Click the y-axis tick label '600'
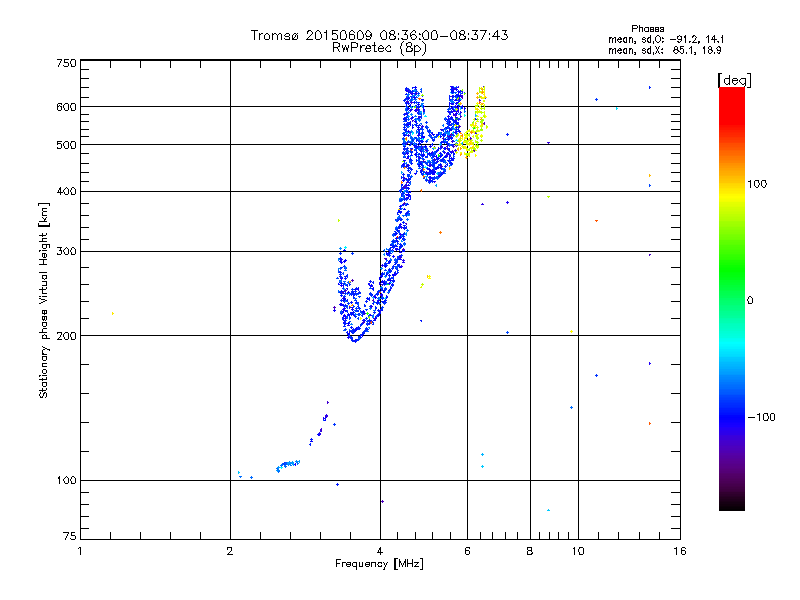 click(66, 107)
